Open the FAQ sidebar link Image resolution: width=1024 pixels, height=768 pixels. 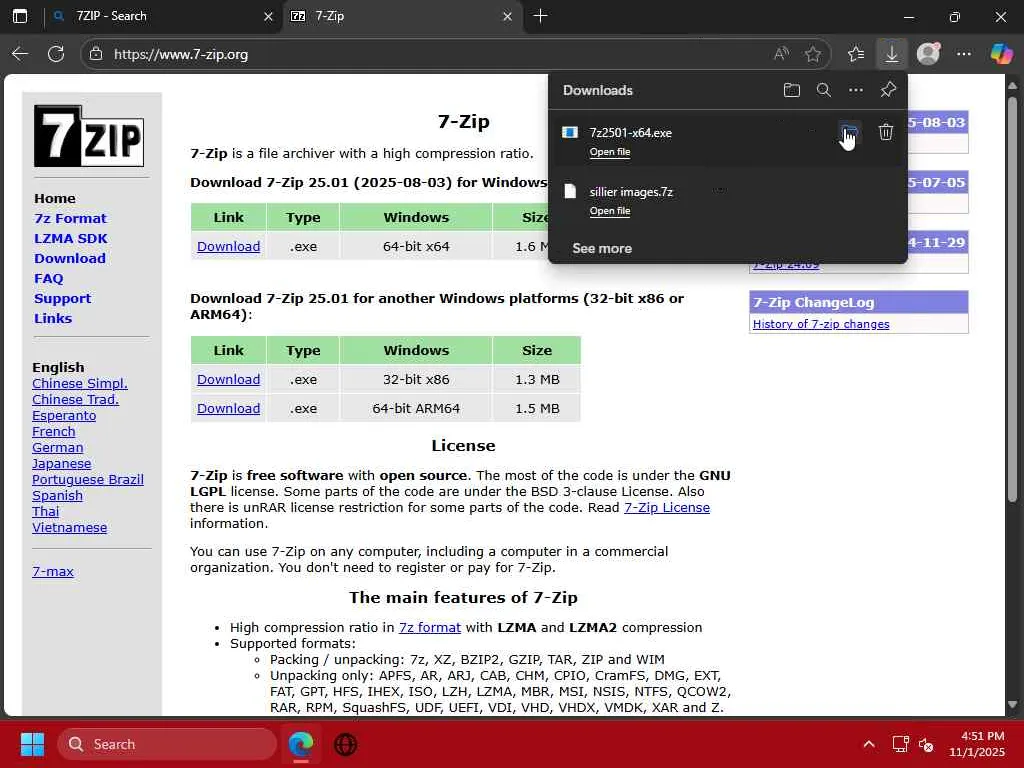coord(49,278)
